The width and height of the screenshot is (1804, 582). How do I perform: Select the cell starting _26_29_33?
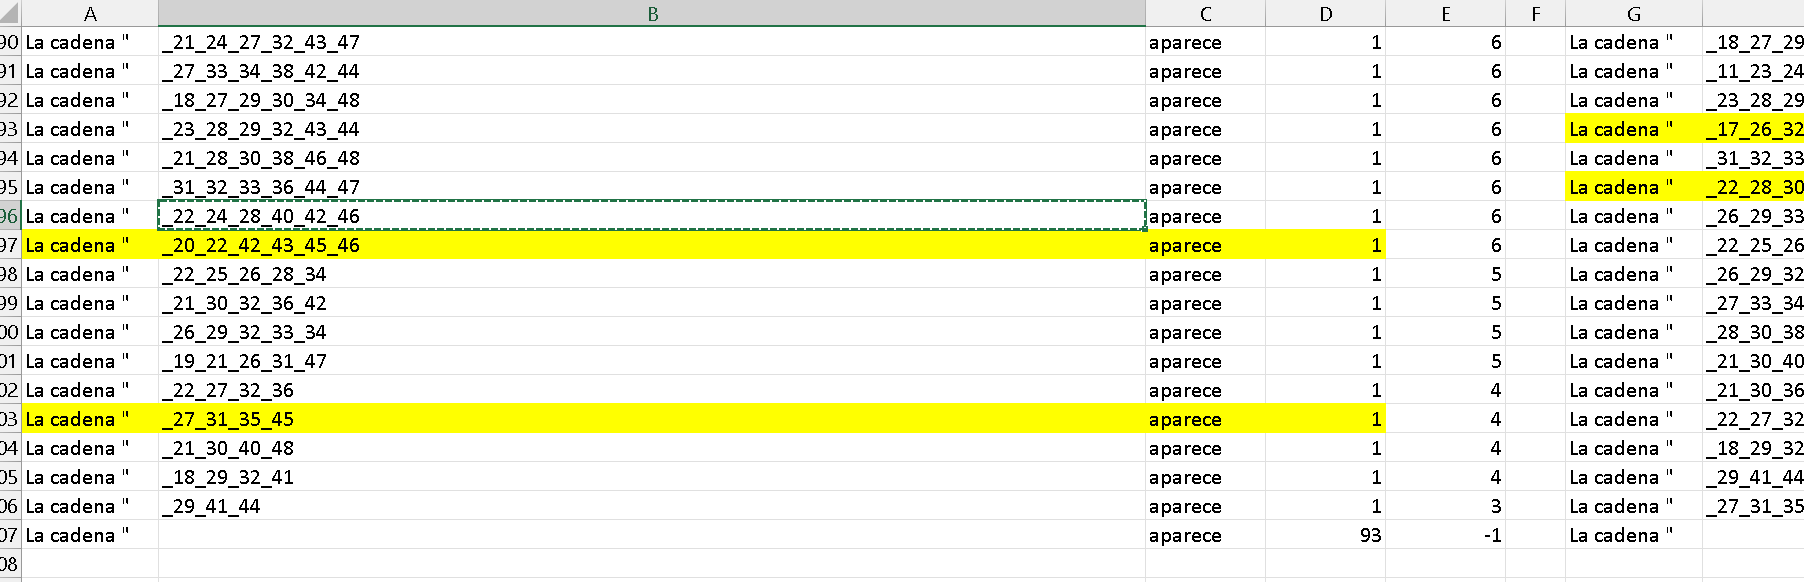tap(1753, 216)
